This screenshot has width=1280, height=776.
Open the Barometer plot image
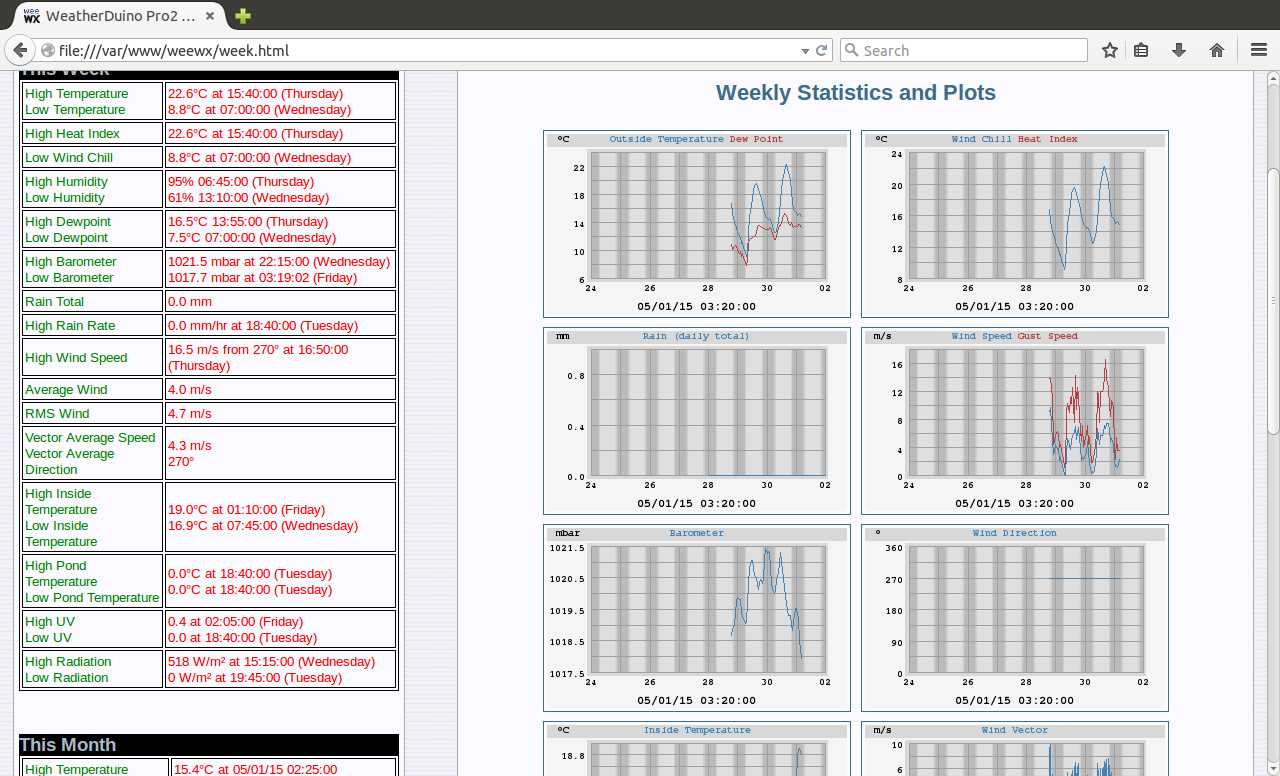[x=697, y=618]
